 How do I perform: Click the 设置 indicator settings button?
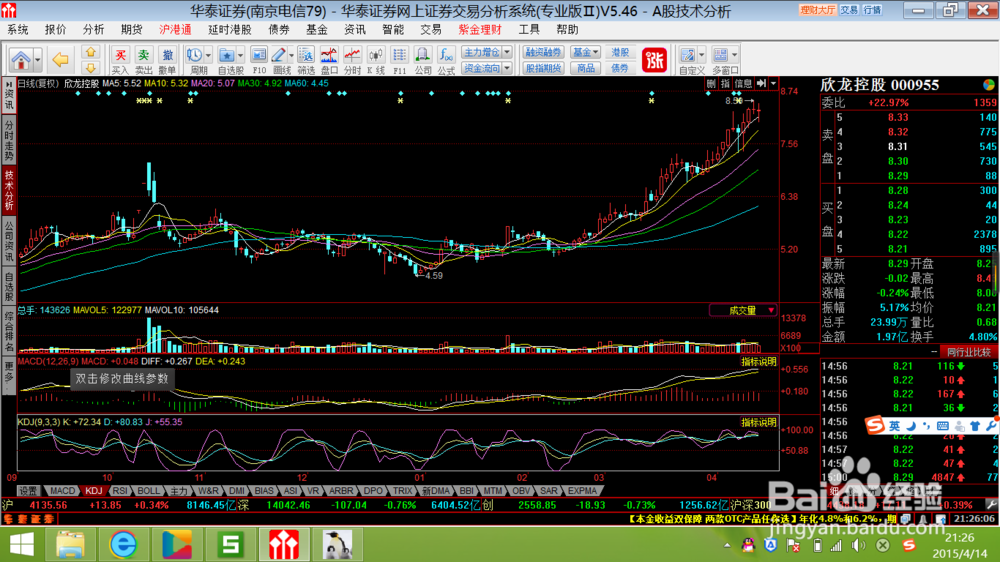[x=28, y=491]
